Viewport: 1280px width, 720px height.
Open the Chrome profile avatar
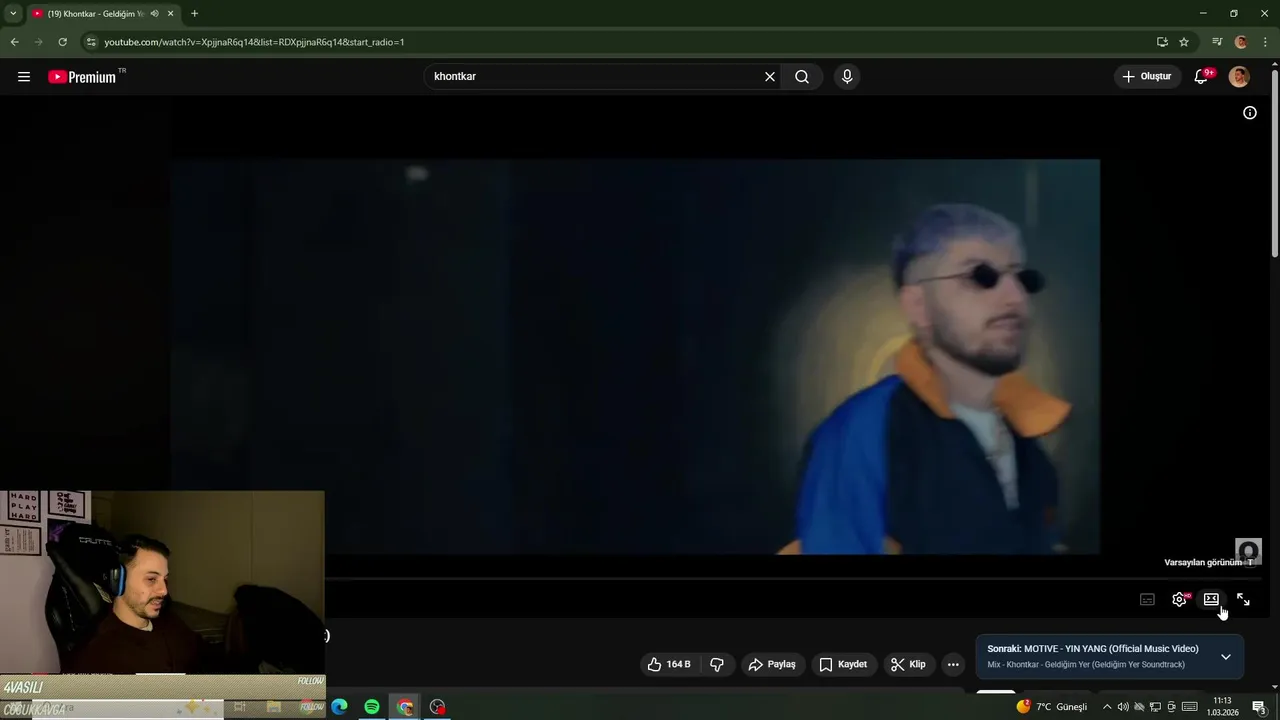pyautogui.click(x=1241, y=42)
